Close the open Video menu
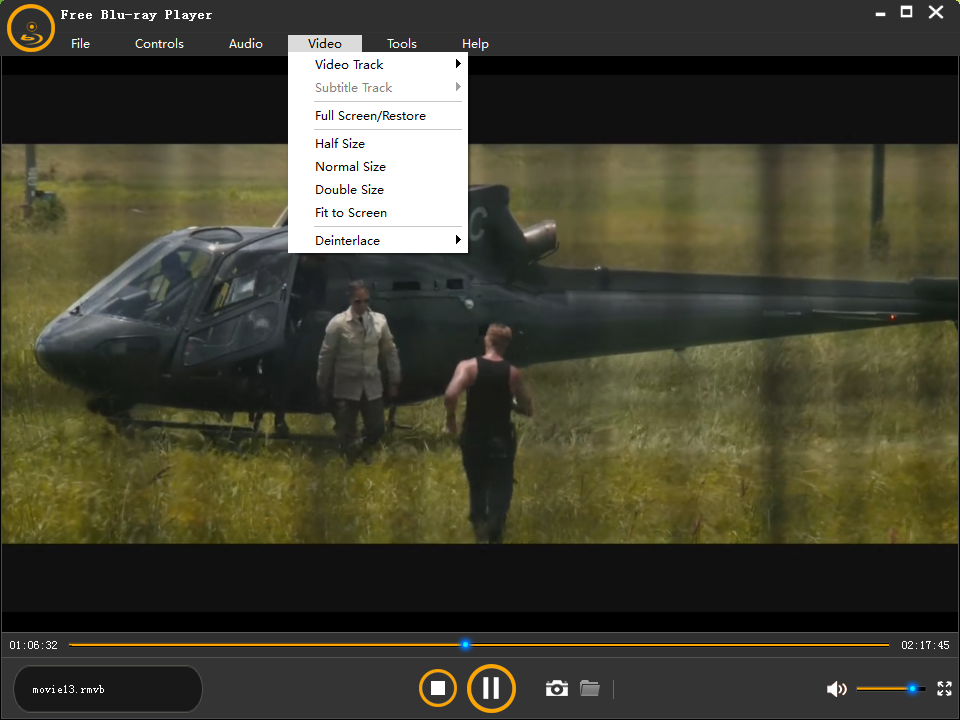960x720 pixels. click(x=324, y=43)
